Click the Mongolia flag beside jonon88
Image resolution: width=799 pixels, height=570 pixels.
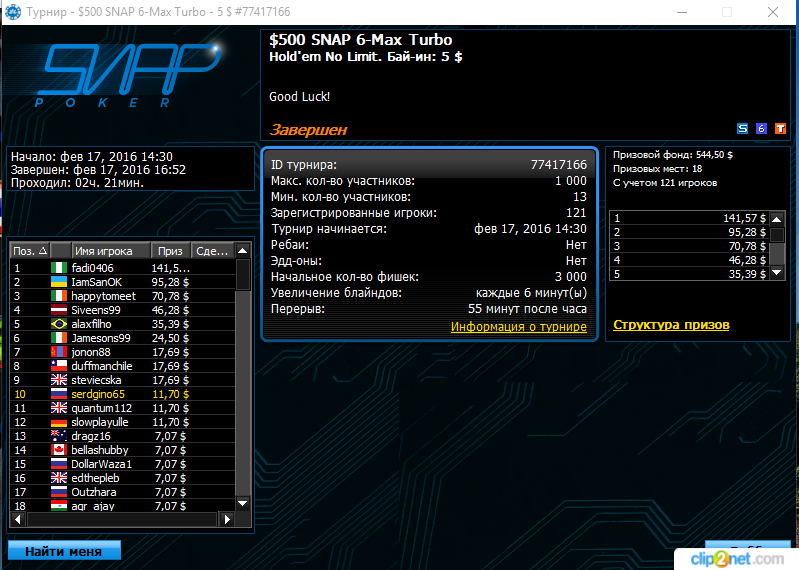click(59, 352)
